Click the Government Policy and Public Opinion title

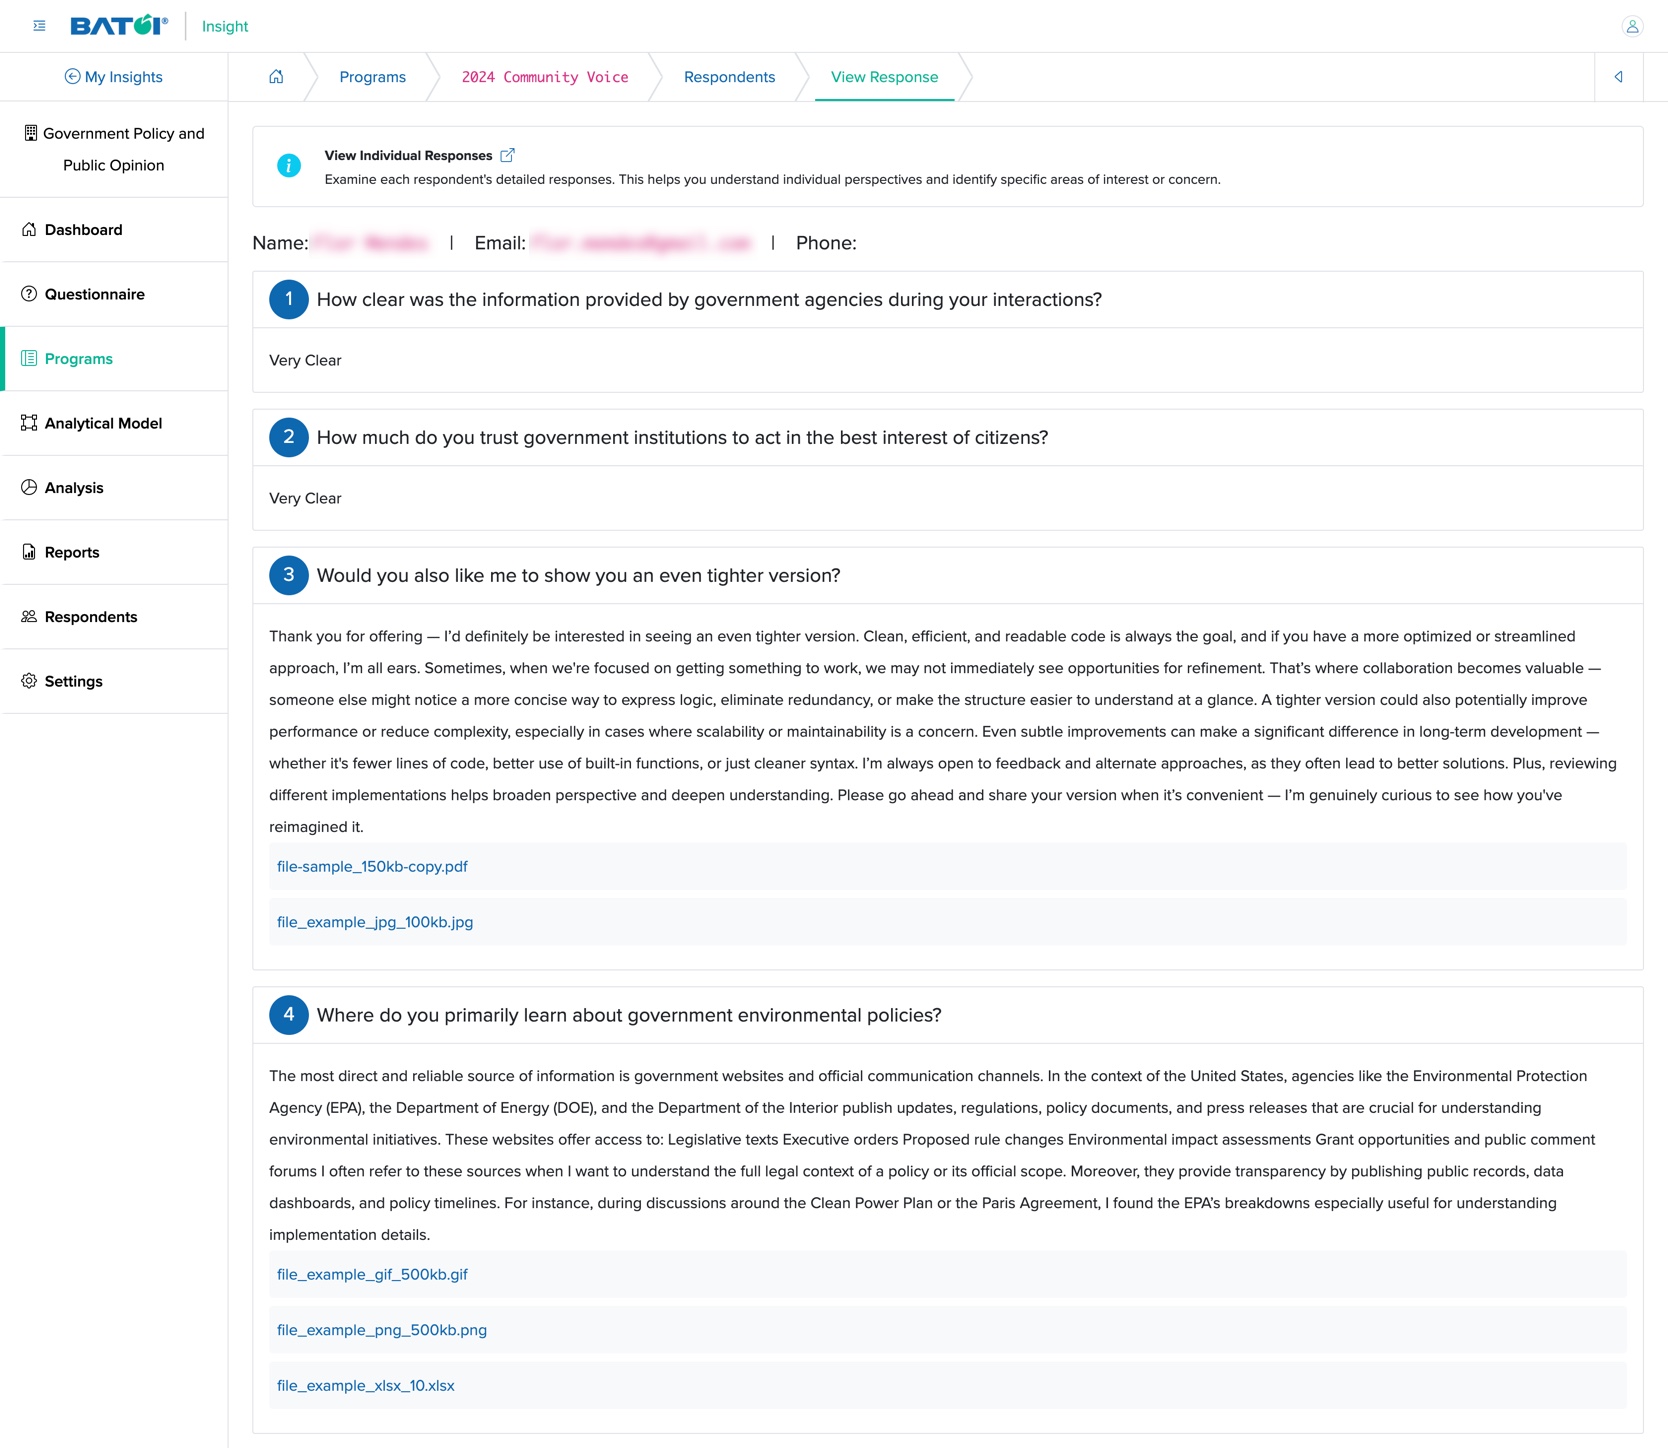tap(123, 149)
